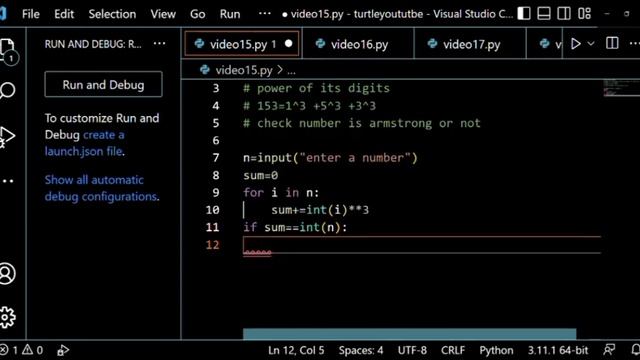Expand hidden menu items ellipsis

click(264, 13)
